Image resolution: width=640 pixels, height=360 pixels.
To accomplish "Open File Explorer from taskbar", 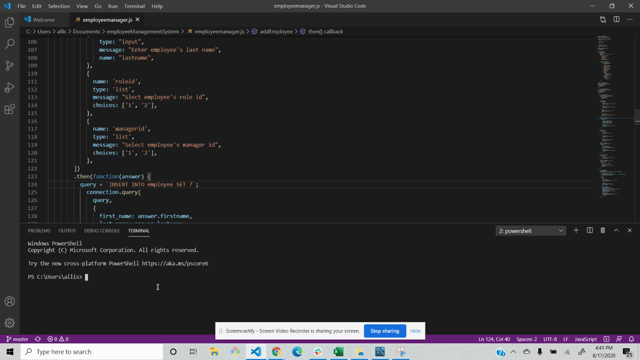I will 214,351.
